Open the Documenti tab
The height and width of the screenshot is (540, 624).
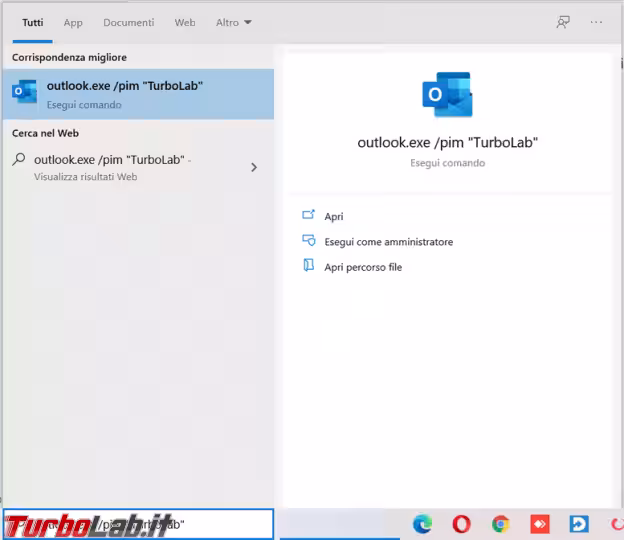point(129,23)
